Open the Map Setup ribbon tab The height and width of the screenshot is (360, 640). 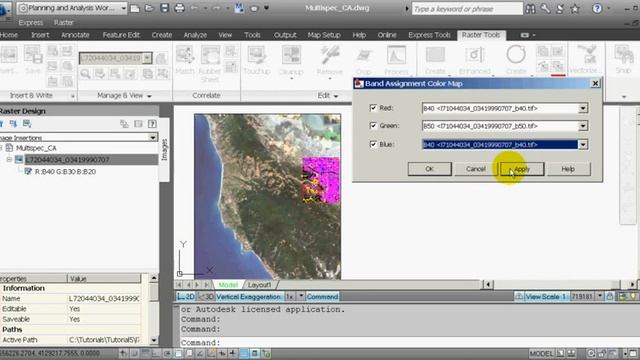[x=324, y=35]
